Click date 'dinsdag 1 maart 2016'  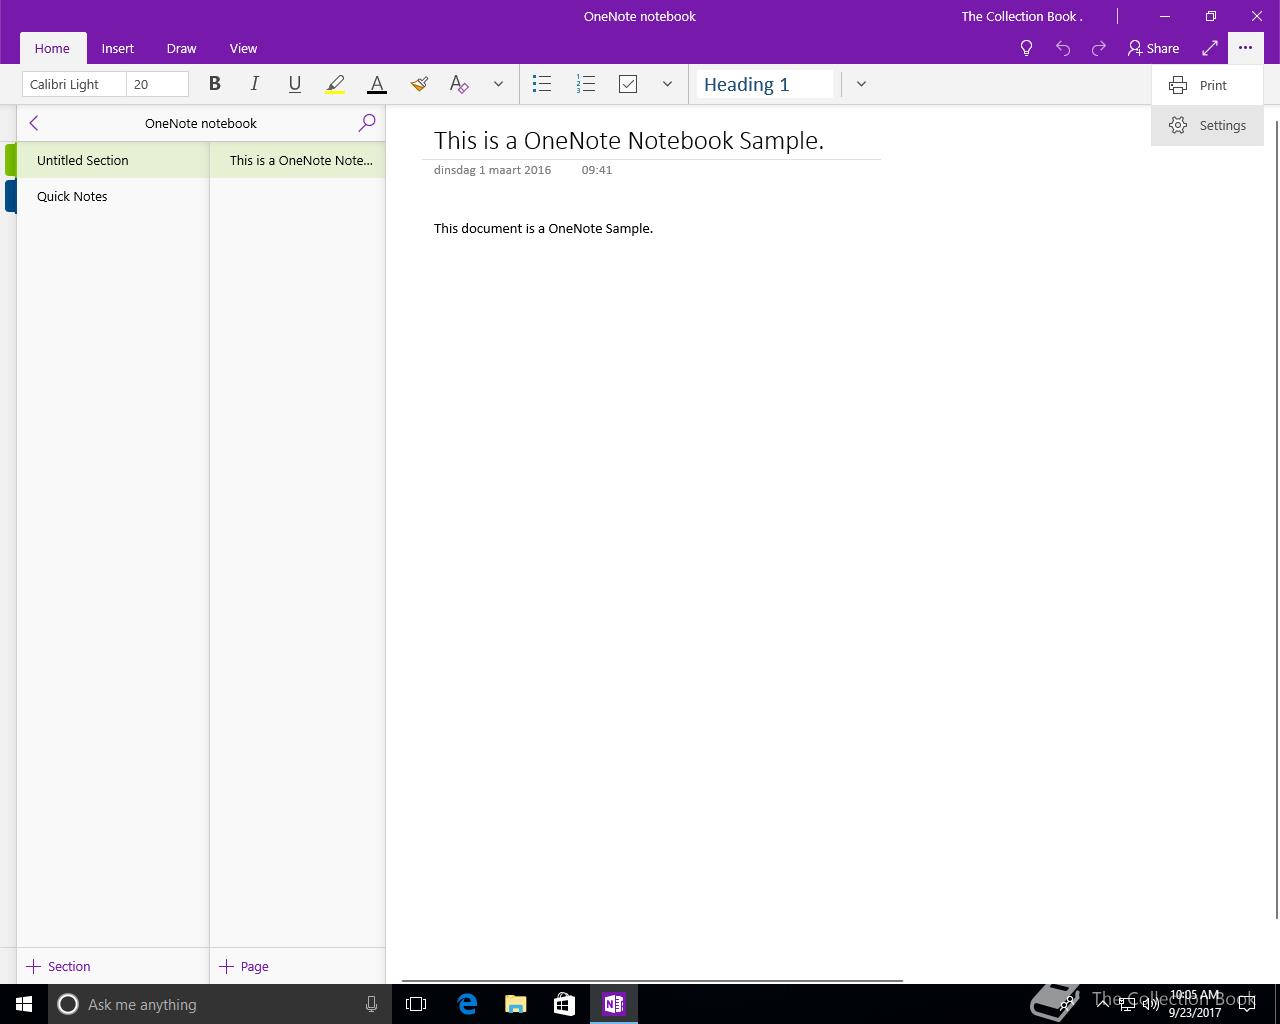pos(492,170)
